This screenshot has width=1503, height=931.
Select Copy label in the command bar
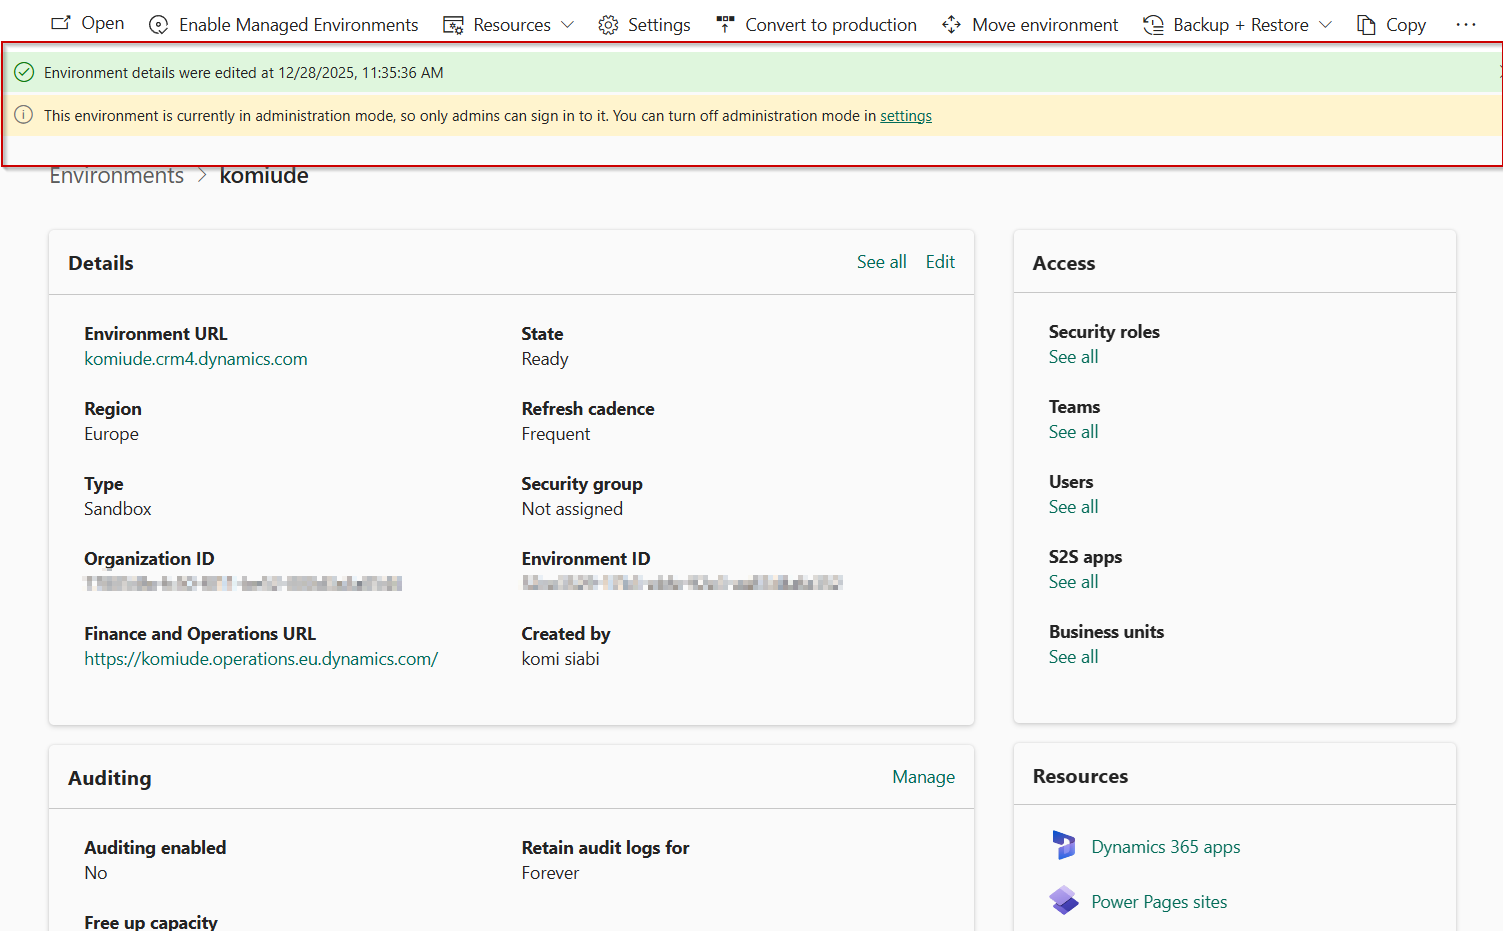click(x=1406, y=25)
